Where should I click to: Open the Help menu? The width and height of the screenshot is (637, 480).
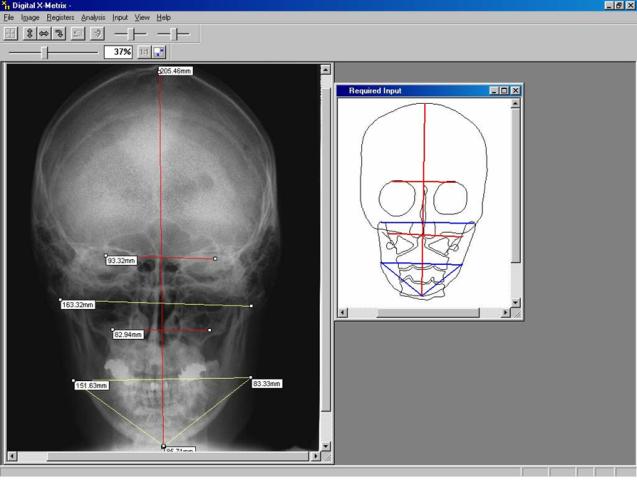(x=163, y=17)
